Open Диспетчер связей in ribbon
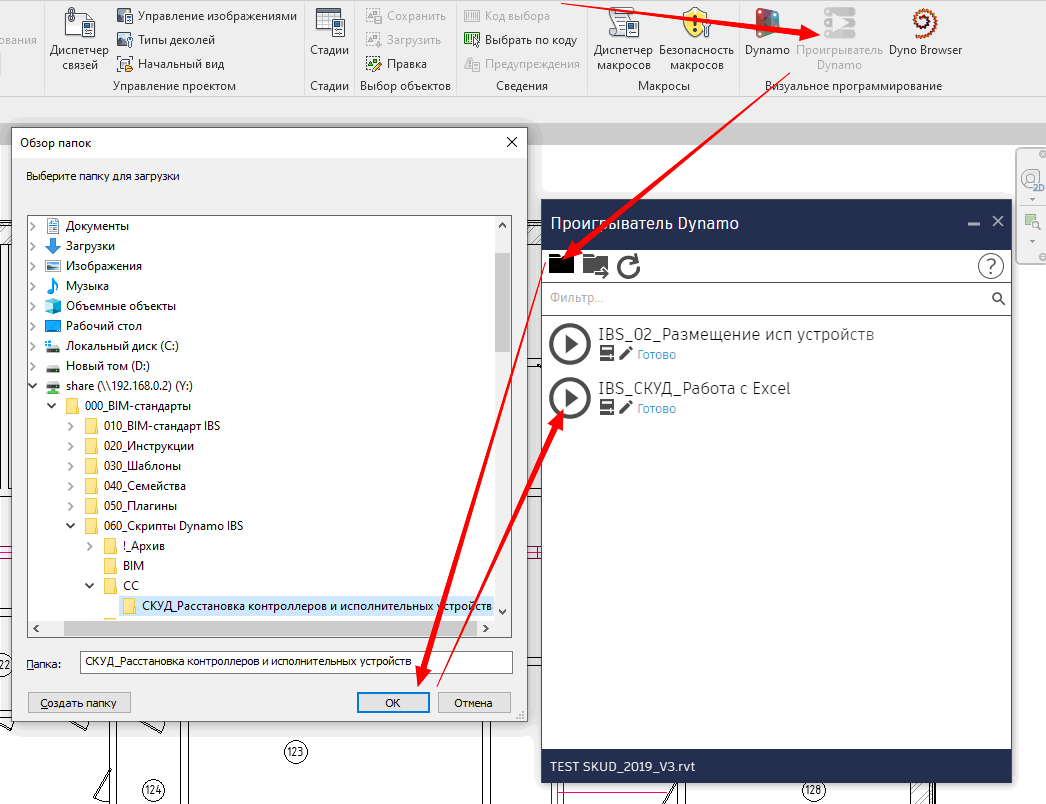This screenshot has width=1046, height=804. pyautogui.click(x=79, y=39)
